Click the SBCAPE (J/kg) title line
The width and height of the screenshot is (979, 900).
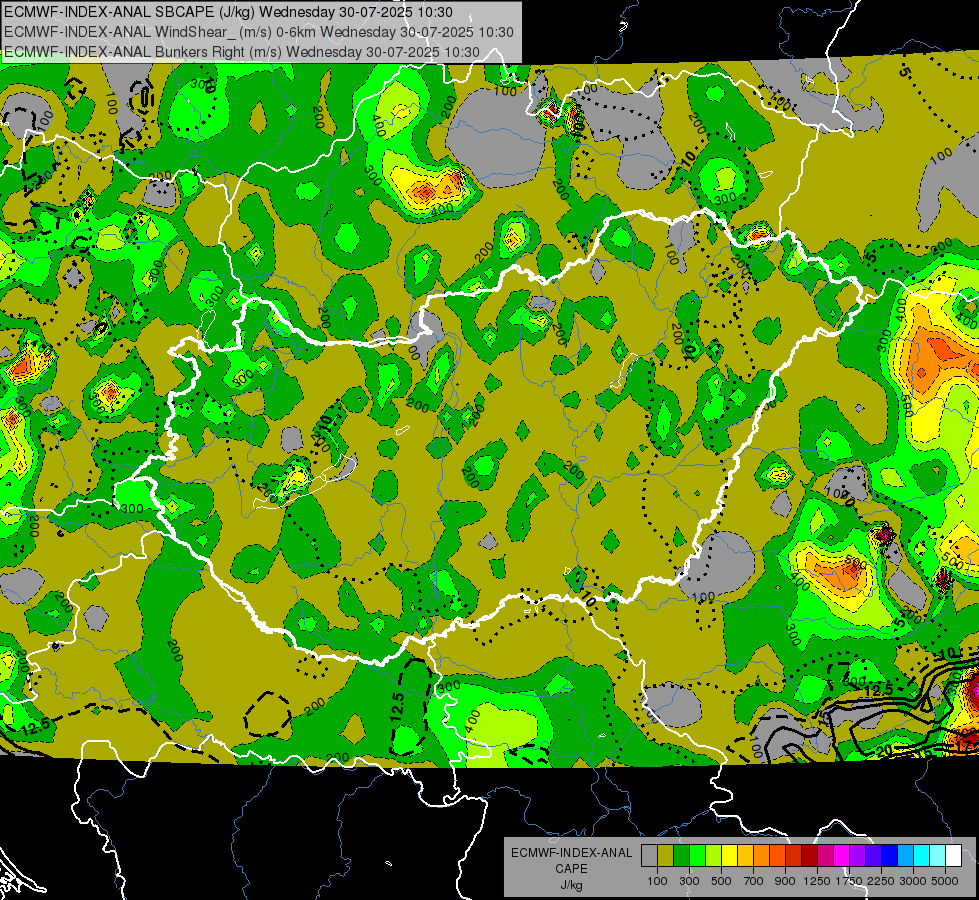(229, 12)
